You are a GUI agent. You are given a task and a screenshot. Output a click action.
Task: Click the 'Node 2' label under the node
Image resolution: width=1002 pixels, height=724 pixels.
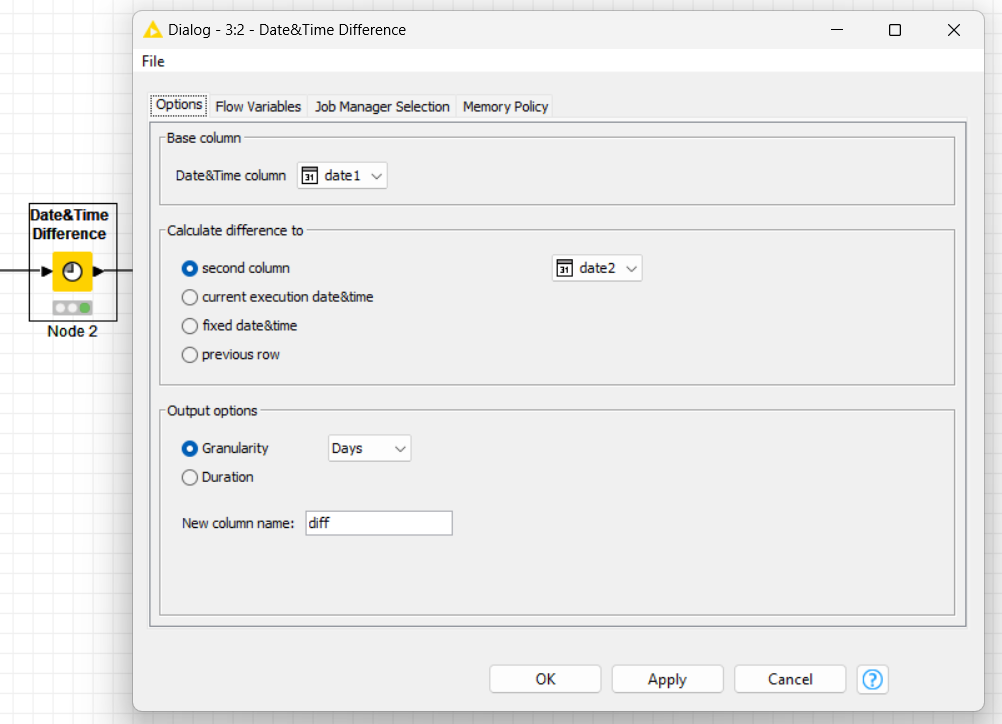pos(72,332)
